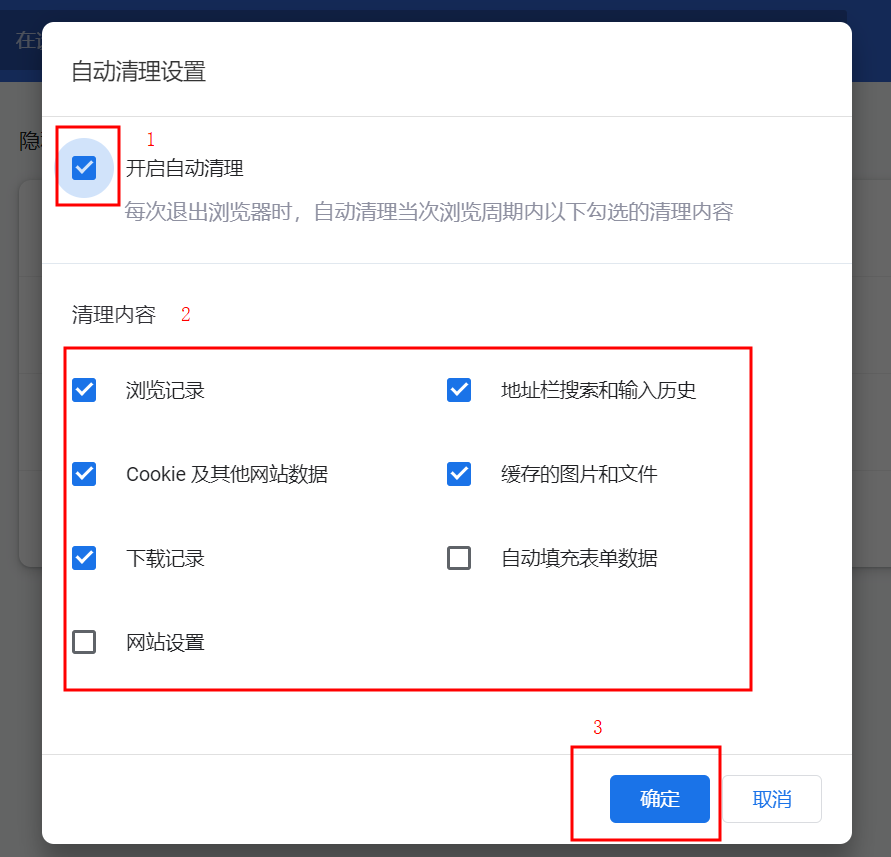The height and width of the screenshot is (857, 891).
Task: Select the Cookie 及其他网站数据 label text
Action: [x=227, y=474]
